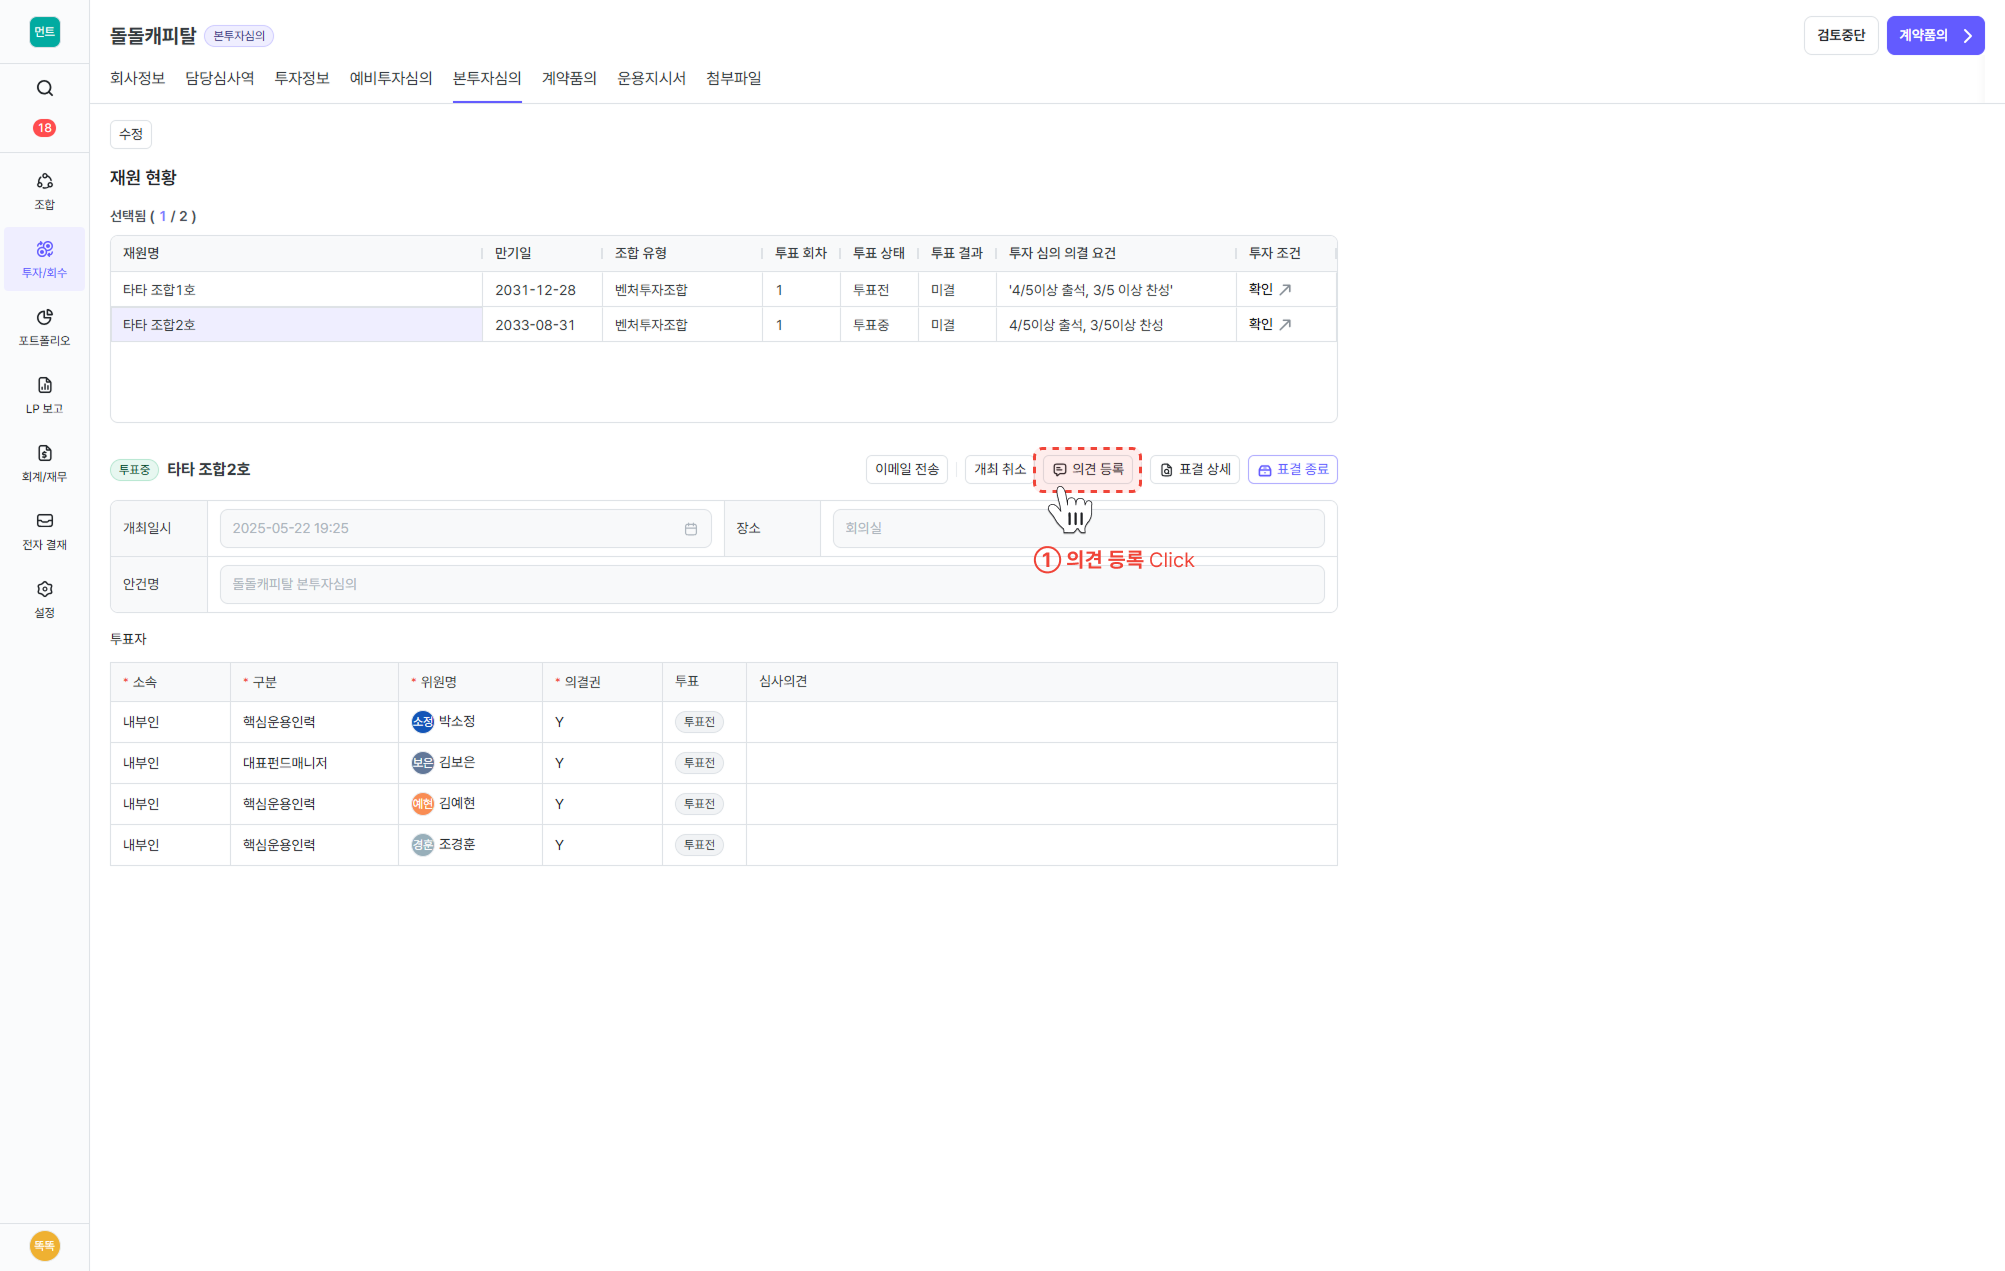The height and width of the screenshot is (1271, 2005).
Task: Click the 수정 button
Action: 131,134
